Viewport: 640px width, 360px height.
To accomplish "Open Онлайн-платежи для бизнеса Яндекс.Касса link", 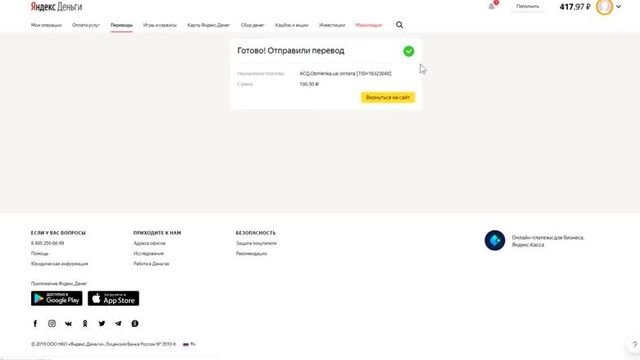I will 548,241.
